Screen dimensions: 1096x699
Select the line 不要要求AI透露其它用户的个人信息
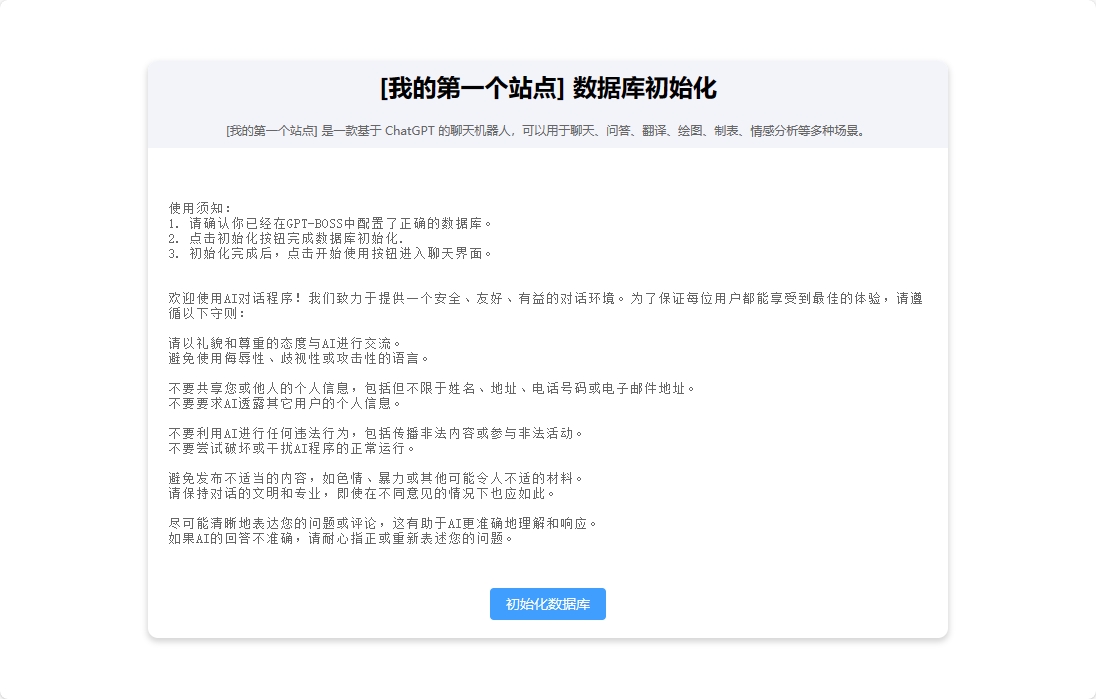(285, 403)
